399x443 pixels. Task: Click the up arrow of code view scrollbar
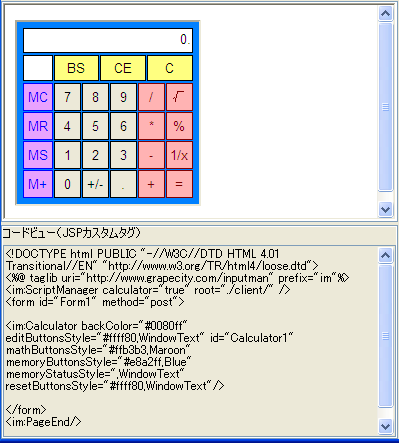pyautogui.click(x=385, y=255)
